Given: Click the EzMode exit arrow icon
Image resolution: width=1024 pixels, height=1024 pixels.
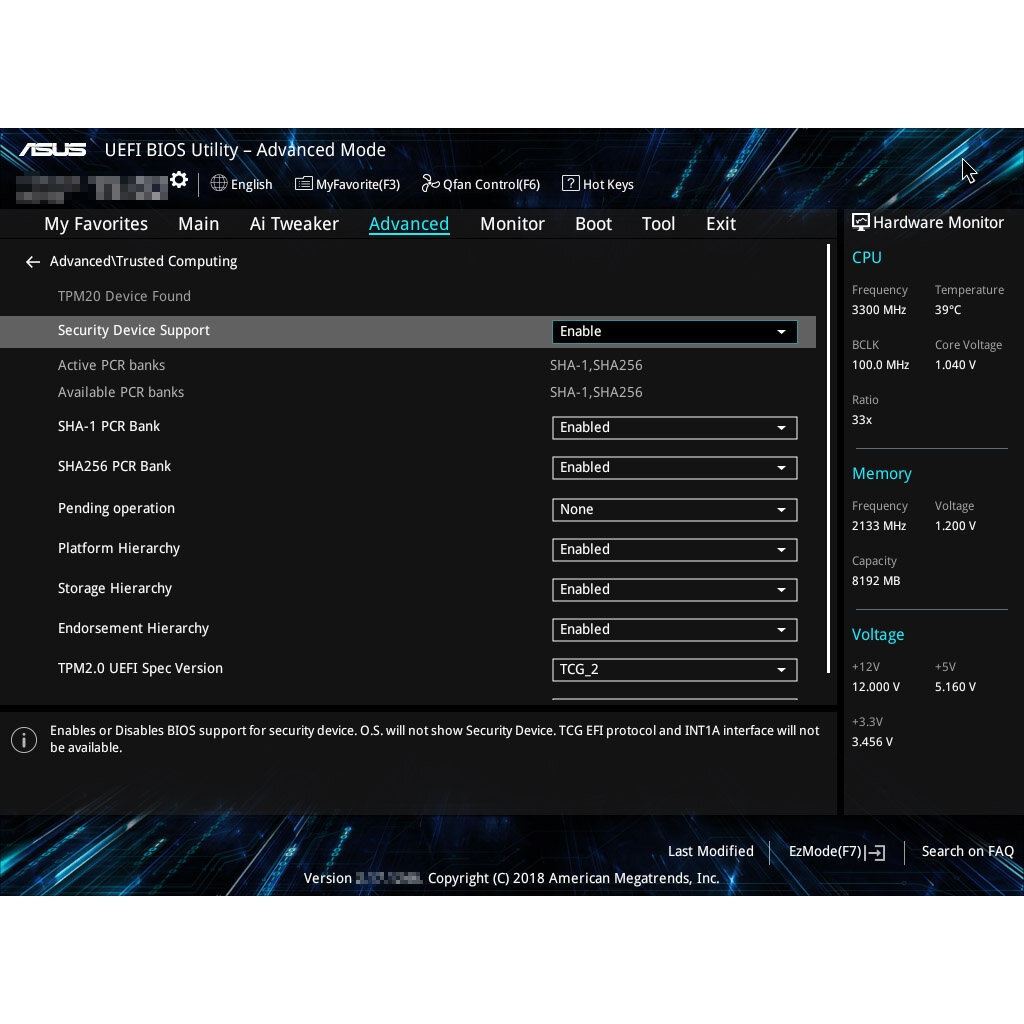Looking at the screenshot, I should coord(877,852).
